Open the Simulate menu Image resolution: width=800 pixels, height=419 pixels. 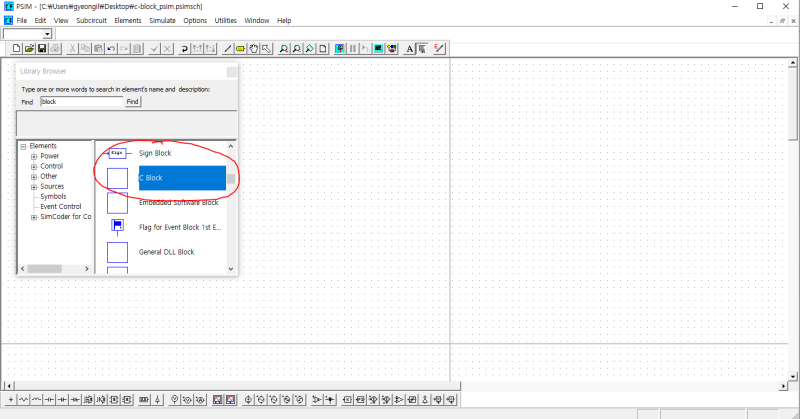pos(162,20)
